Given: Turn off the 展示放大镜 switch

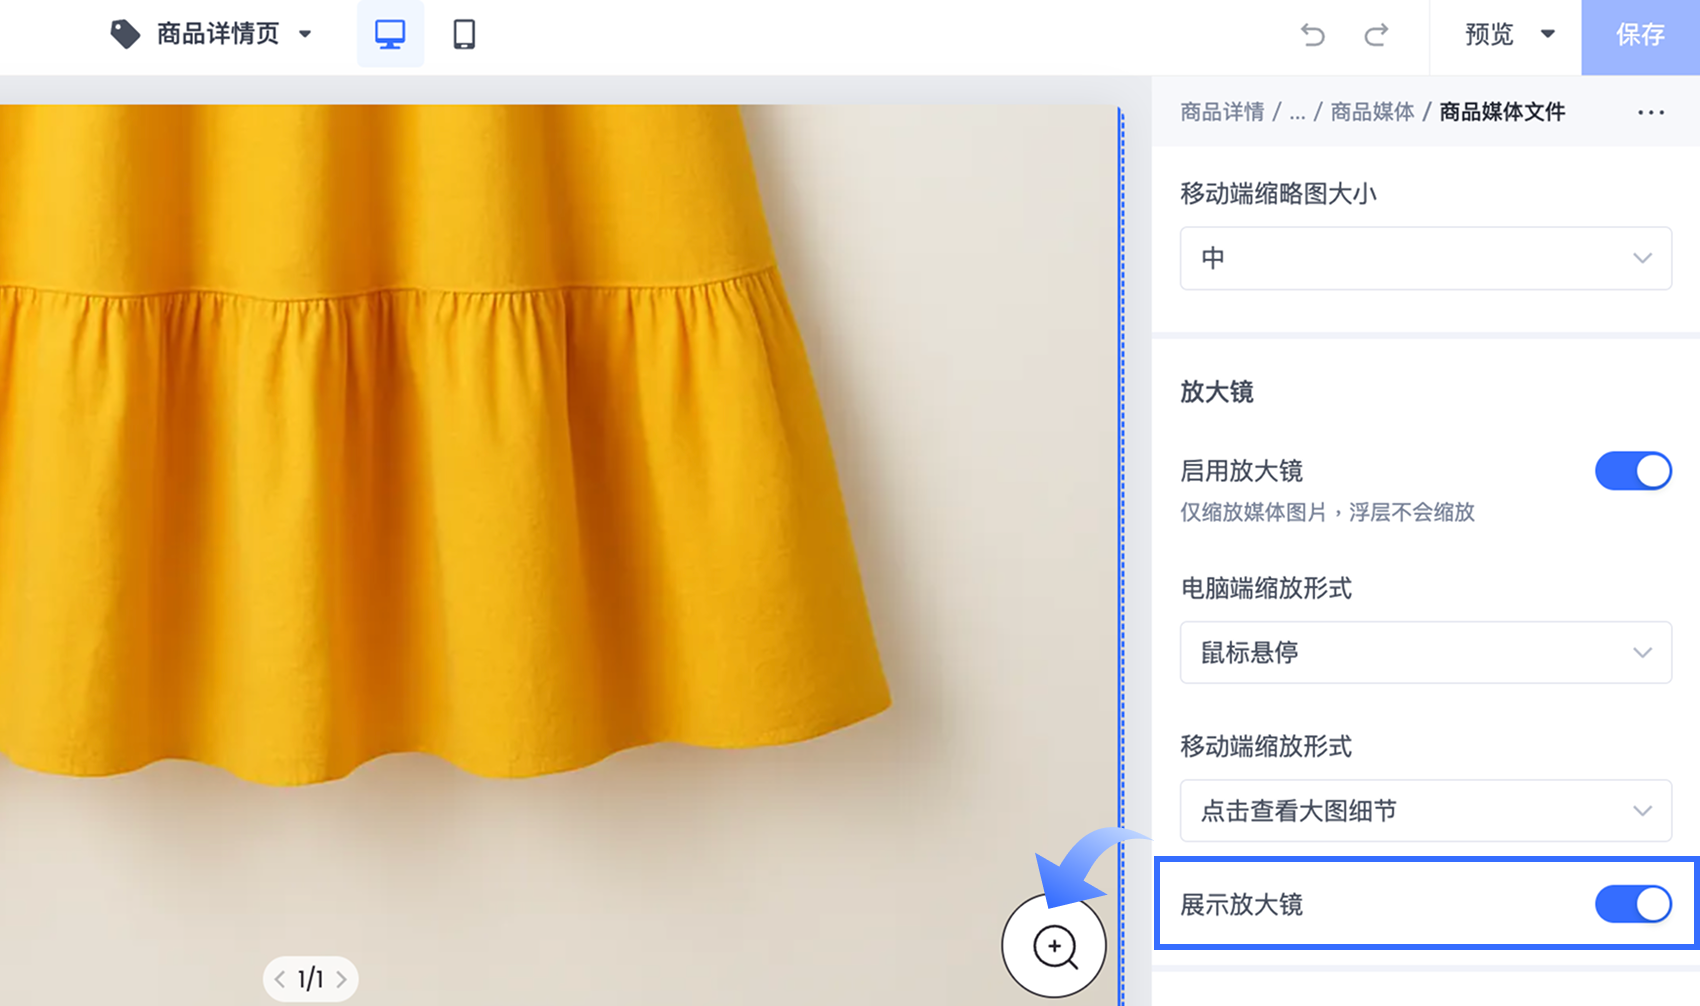Looking at the screenshot, I should pos(1633,903).
